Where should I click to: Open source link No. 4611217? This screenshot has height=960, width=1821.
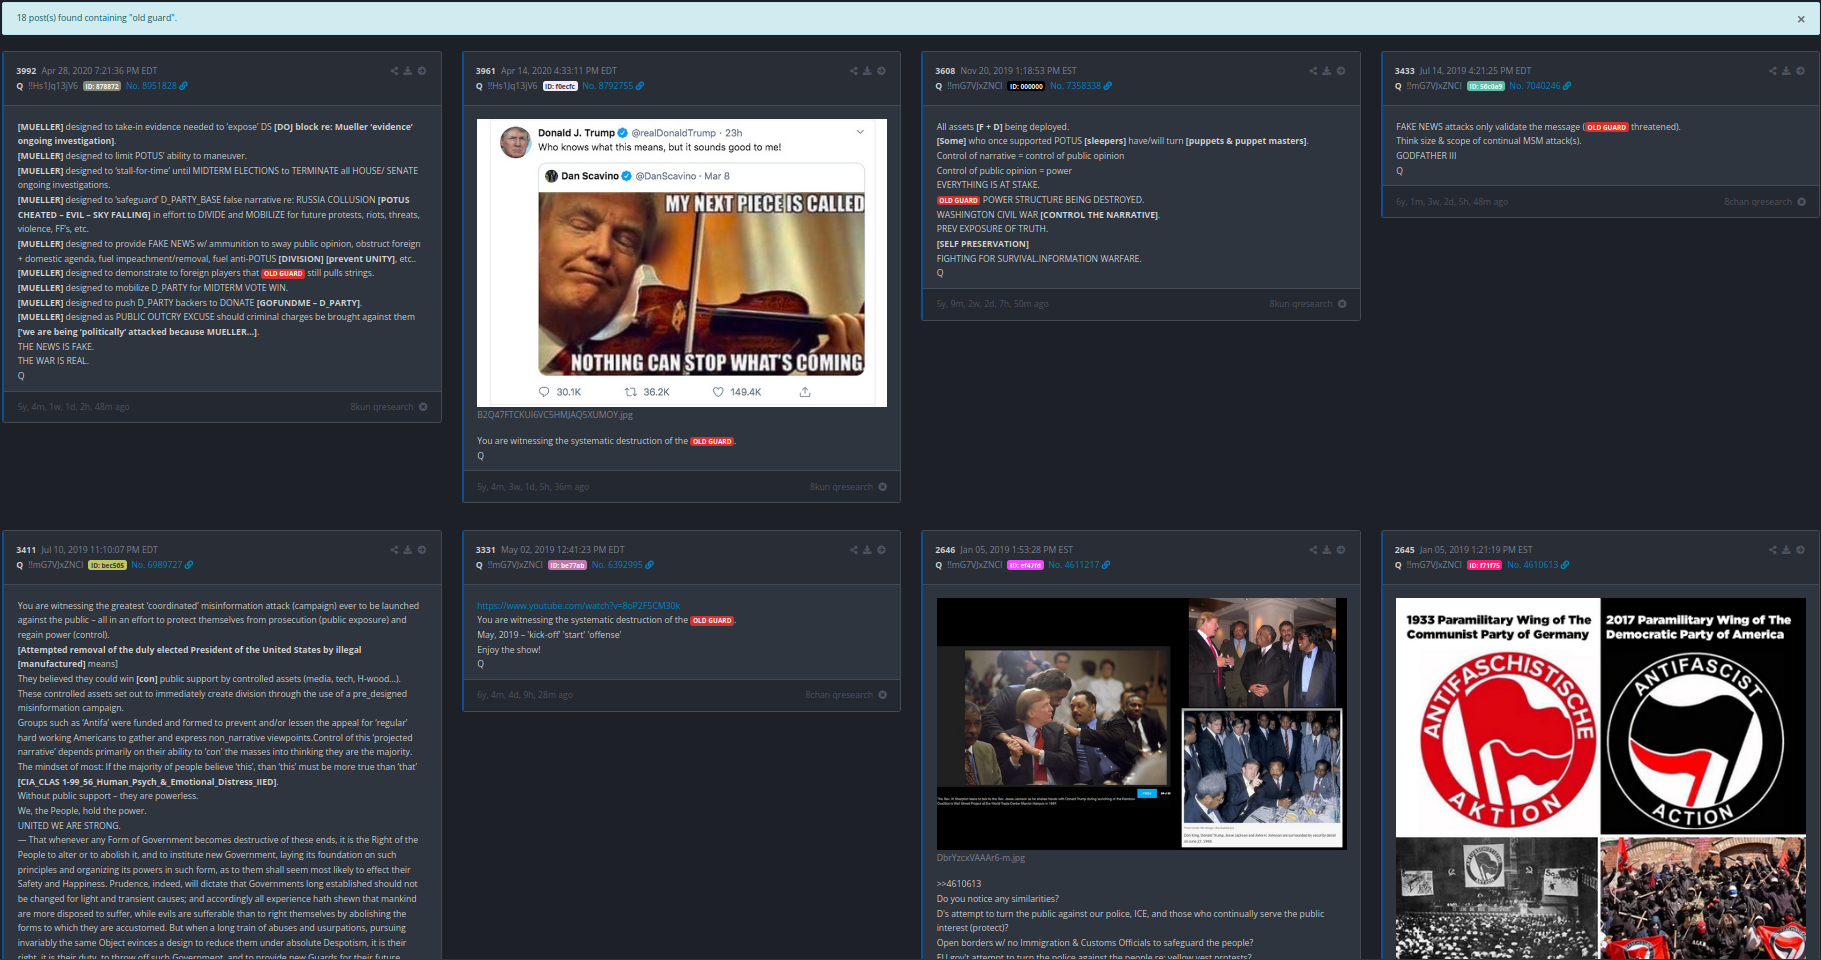1079,565
